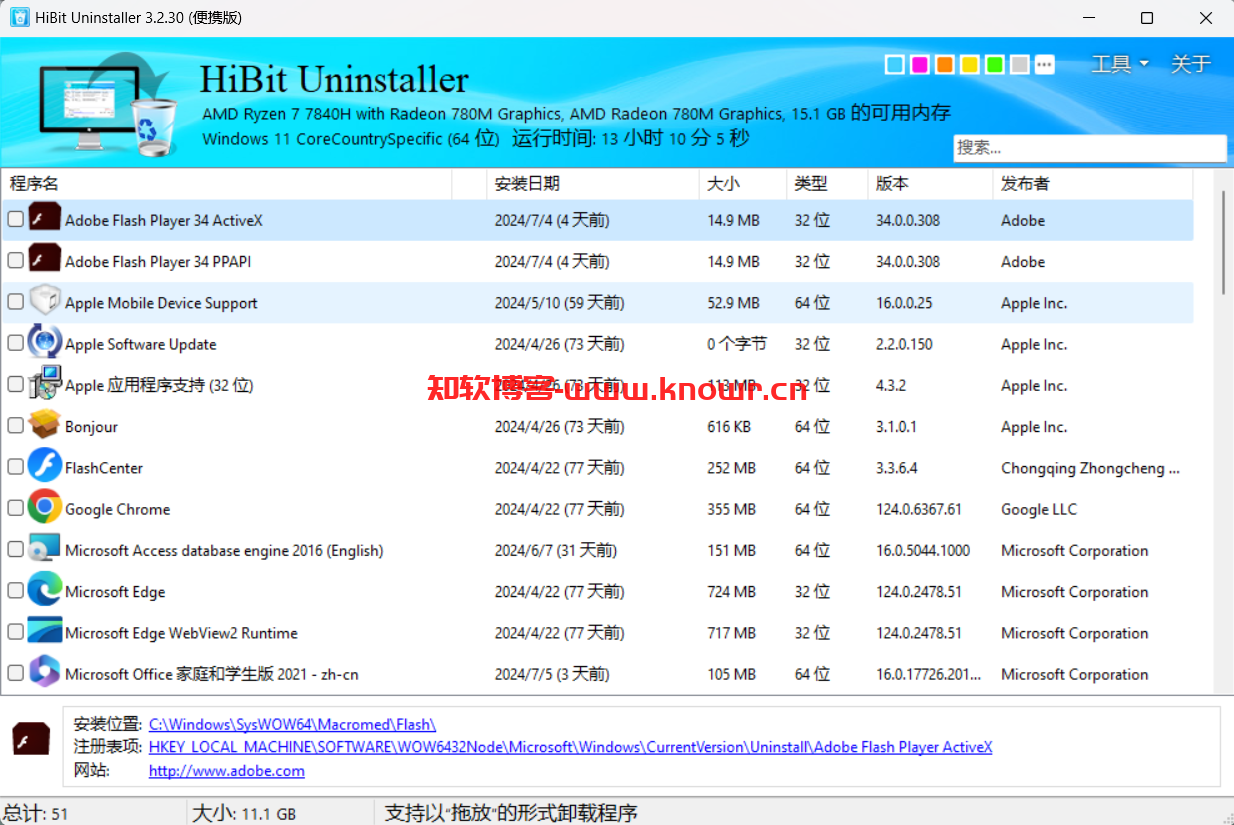Check the Microsoft Edge checkbox
Viewport: 1234px width, 825px height.
pos(15,590)
